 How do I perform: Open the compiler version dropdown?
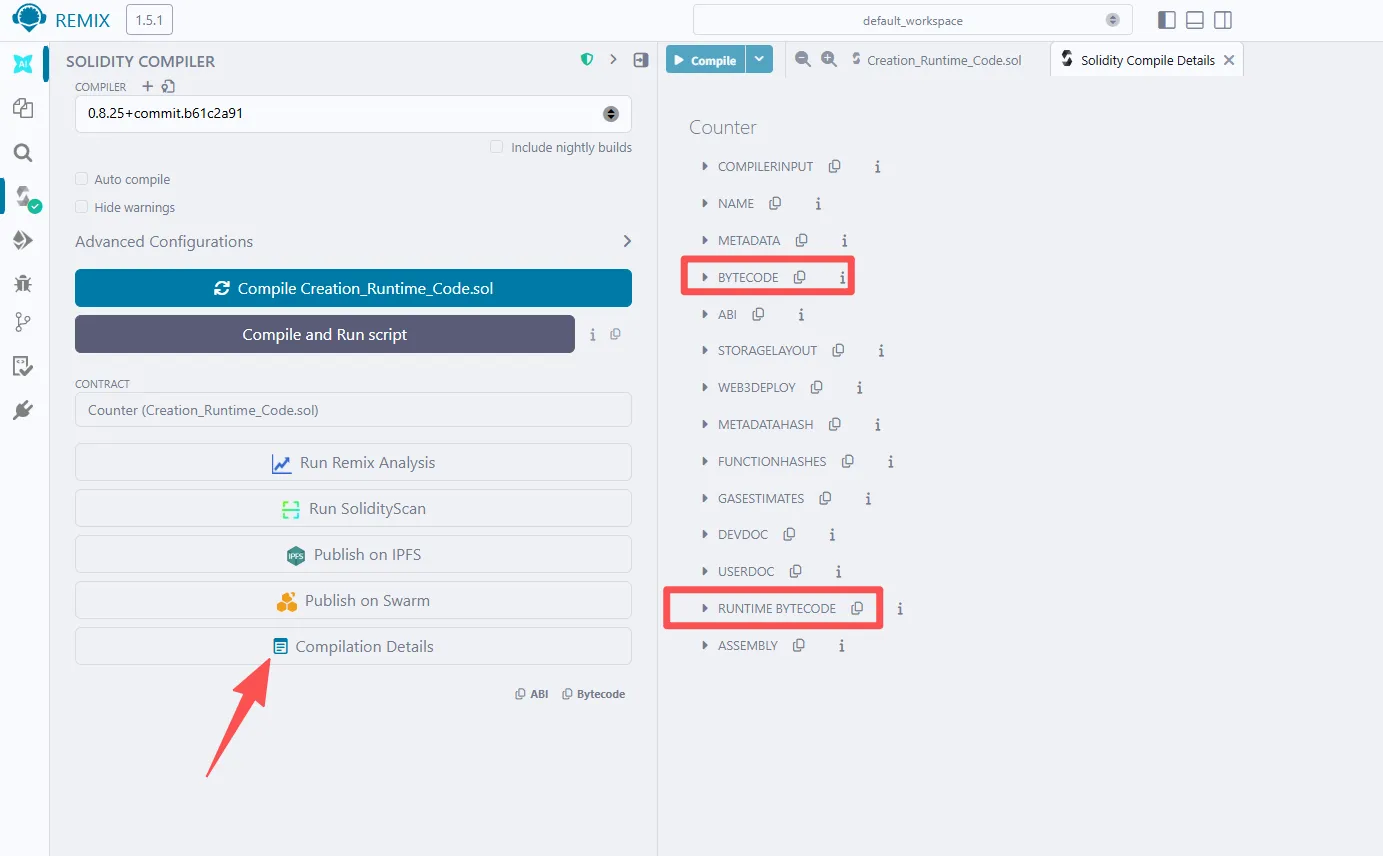point(353,114)
